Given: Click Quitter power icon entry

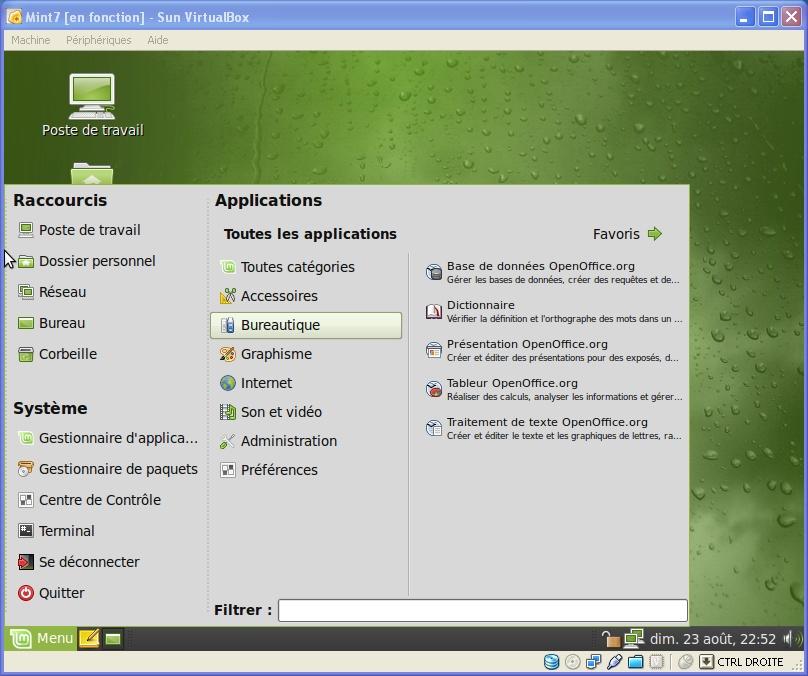Looking at the screenshot, I should (x=51, y=593).
